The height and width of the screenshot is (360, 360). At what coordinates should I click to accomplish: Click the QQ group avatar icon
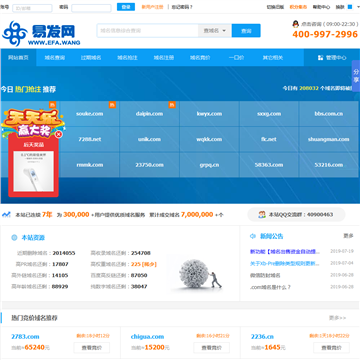point(262,215)
